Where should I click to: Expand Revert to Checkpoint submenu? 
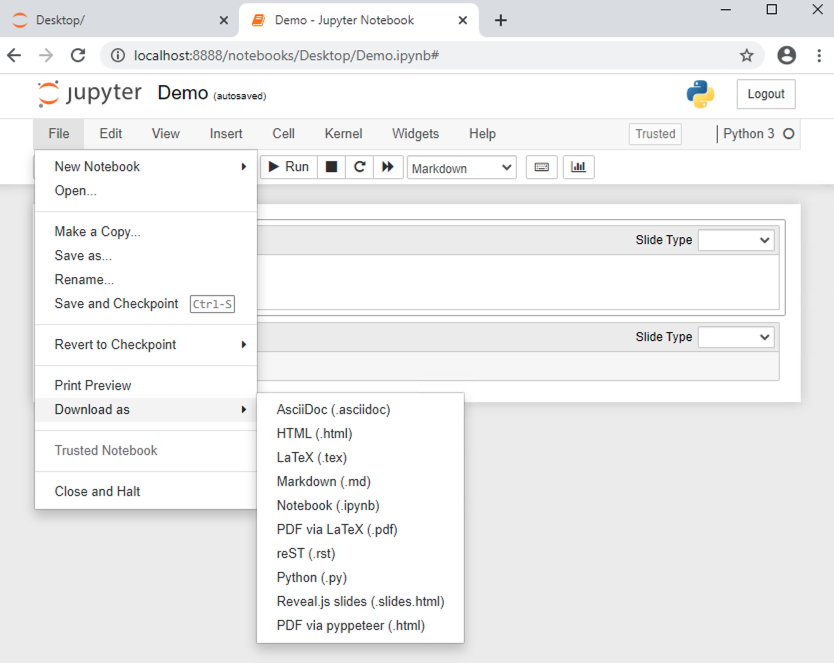(x=146, y=345)
